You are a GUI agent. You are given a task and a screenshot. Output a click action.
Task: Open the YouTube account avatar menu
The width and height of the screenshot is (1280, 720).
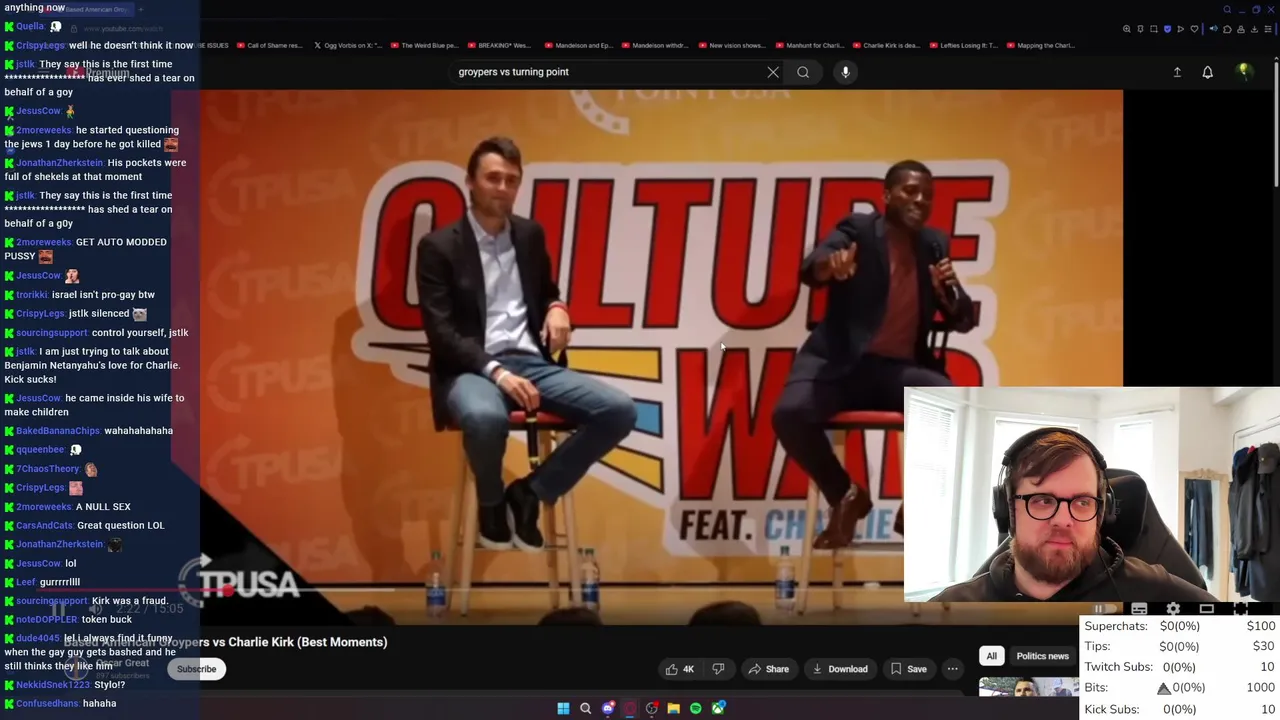1245,72
